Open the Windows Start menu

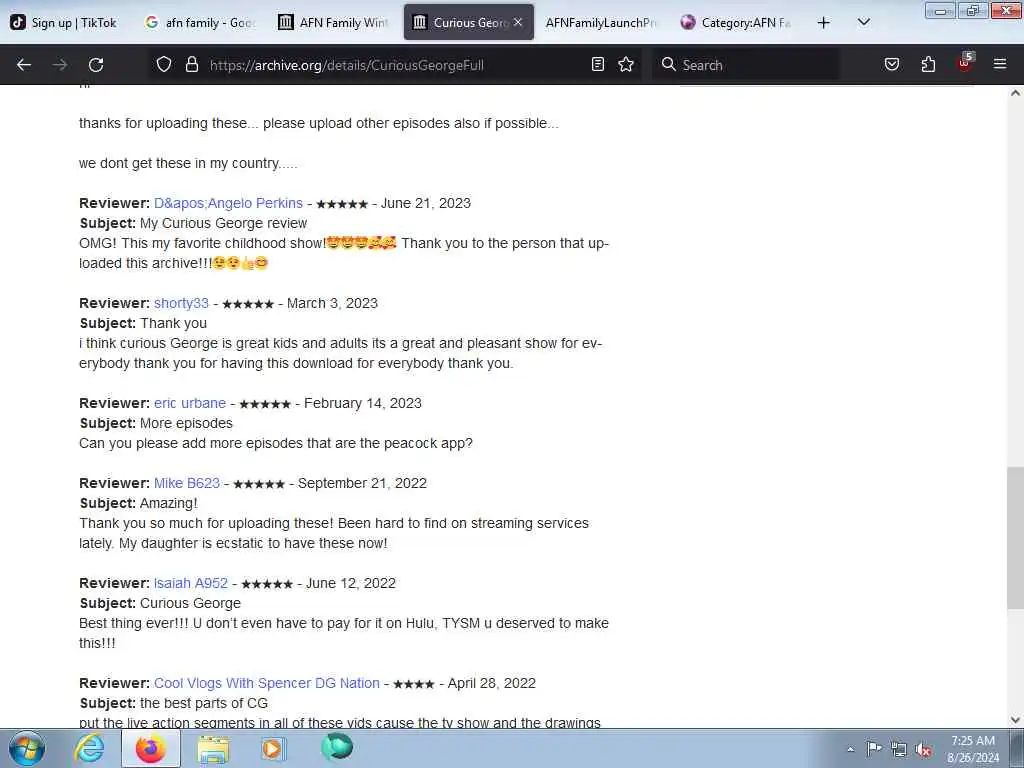(x=27, y=748)
